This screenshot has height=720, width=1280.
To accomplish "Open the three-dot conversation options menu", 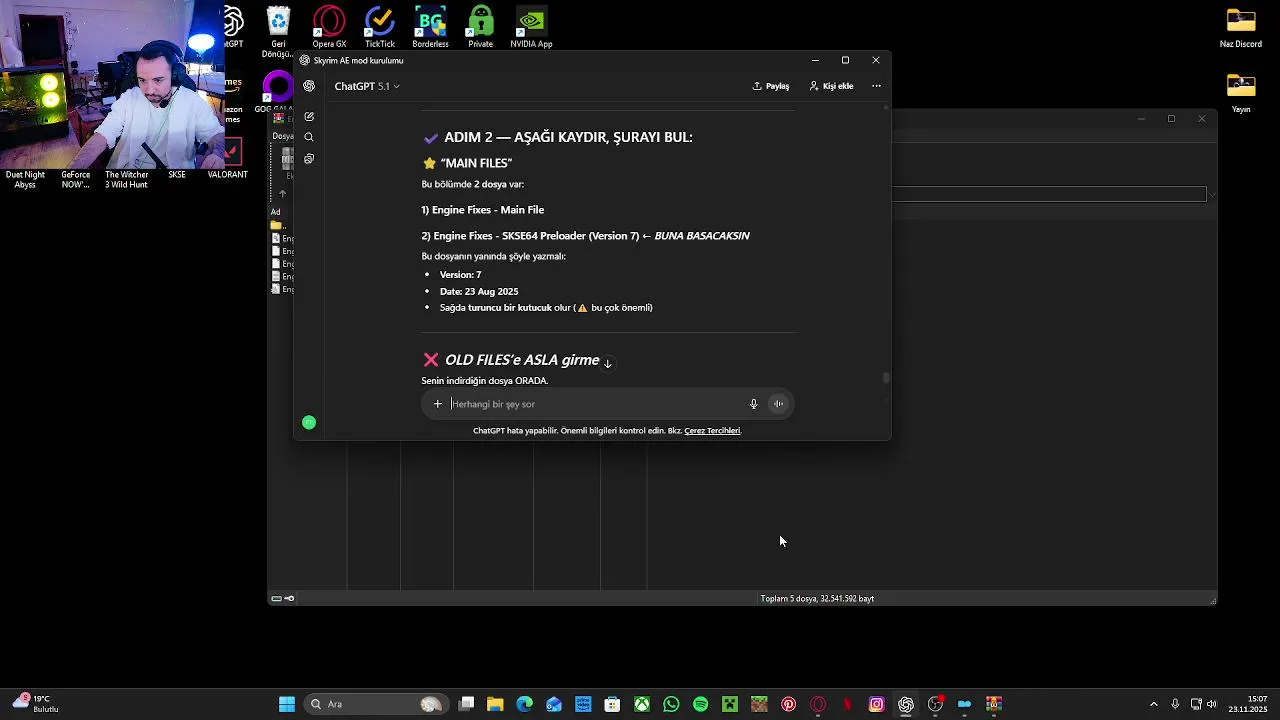I will pyautogui.click(x=876, y=86).
